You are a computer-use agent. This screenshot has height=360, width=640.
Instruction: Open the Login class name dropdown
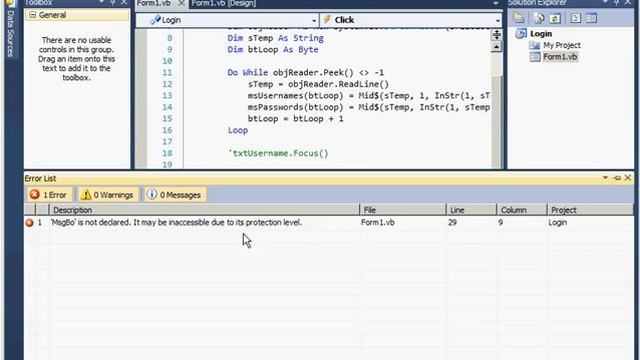[313, 20]
